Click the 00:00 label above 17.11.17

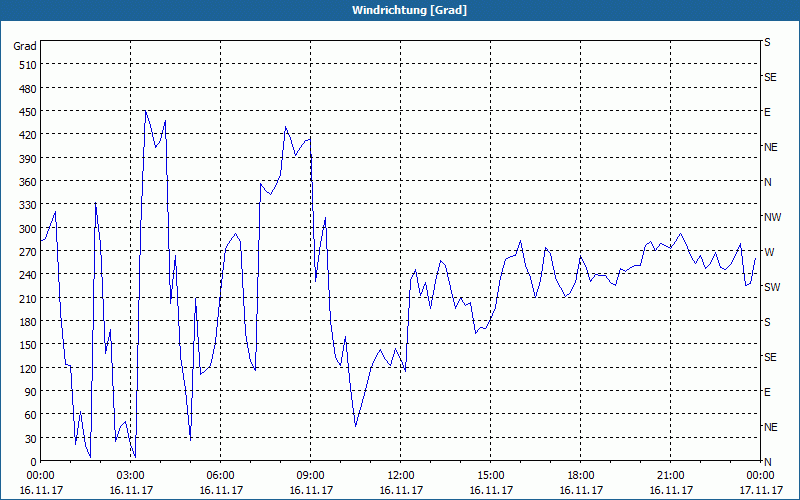click(761, 476)
